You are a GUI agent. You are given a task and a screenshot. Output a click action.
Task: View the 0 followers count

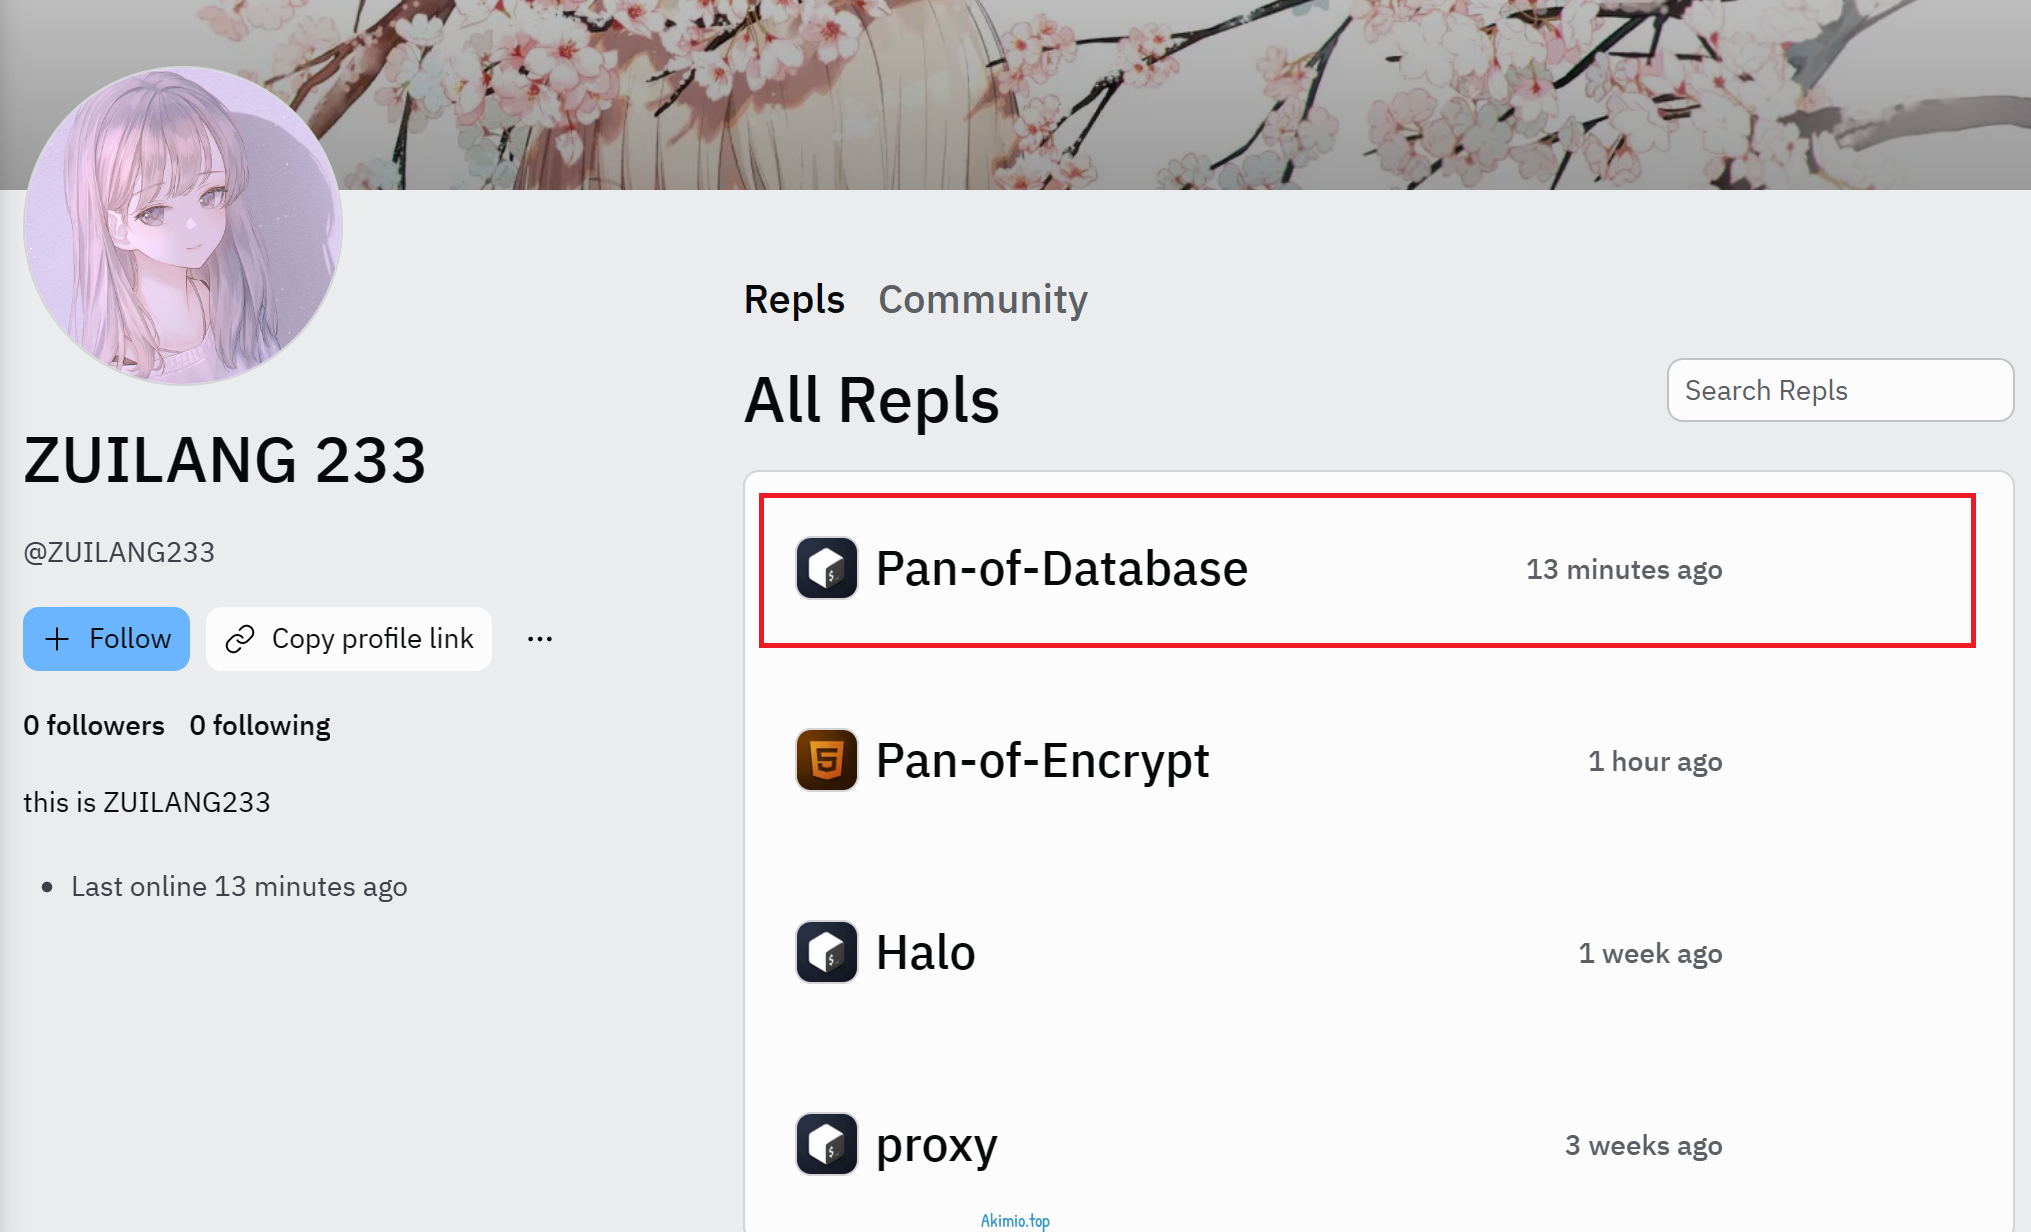tap(94, 725)
